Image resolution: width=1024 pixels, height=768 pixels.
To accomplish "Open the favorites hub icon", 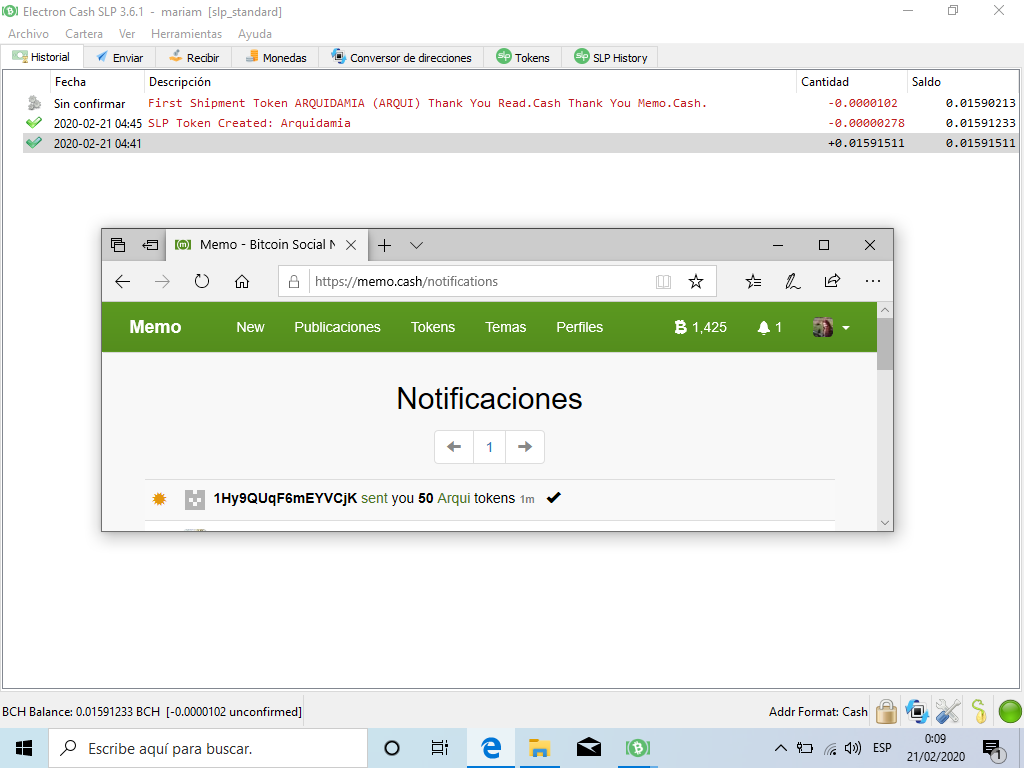I will 753,281.
